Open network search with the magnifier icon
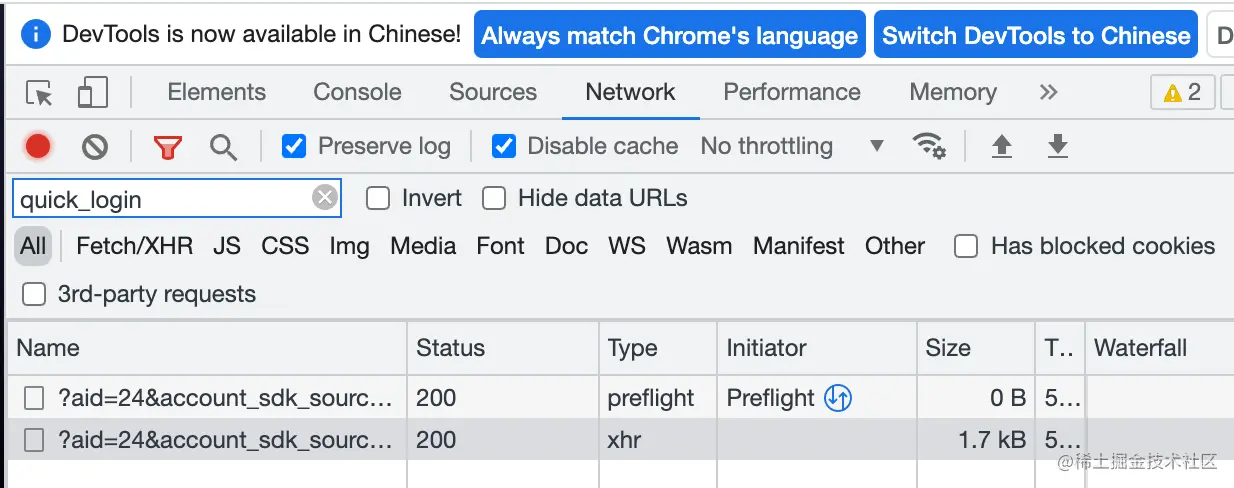This screenshot has height=488, width=1234. [223, 148]
